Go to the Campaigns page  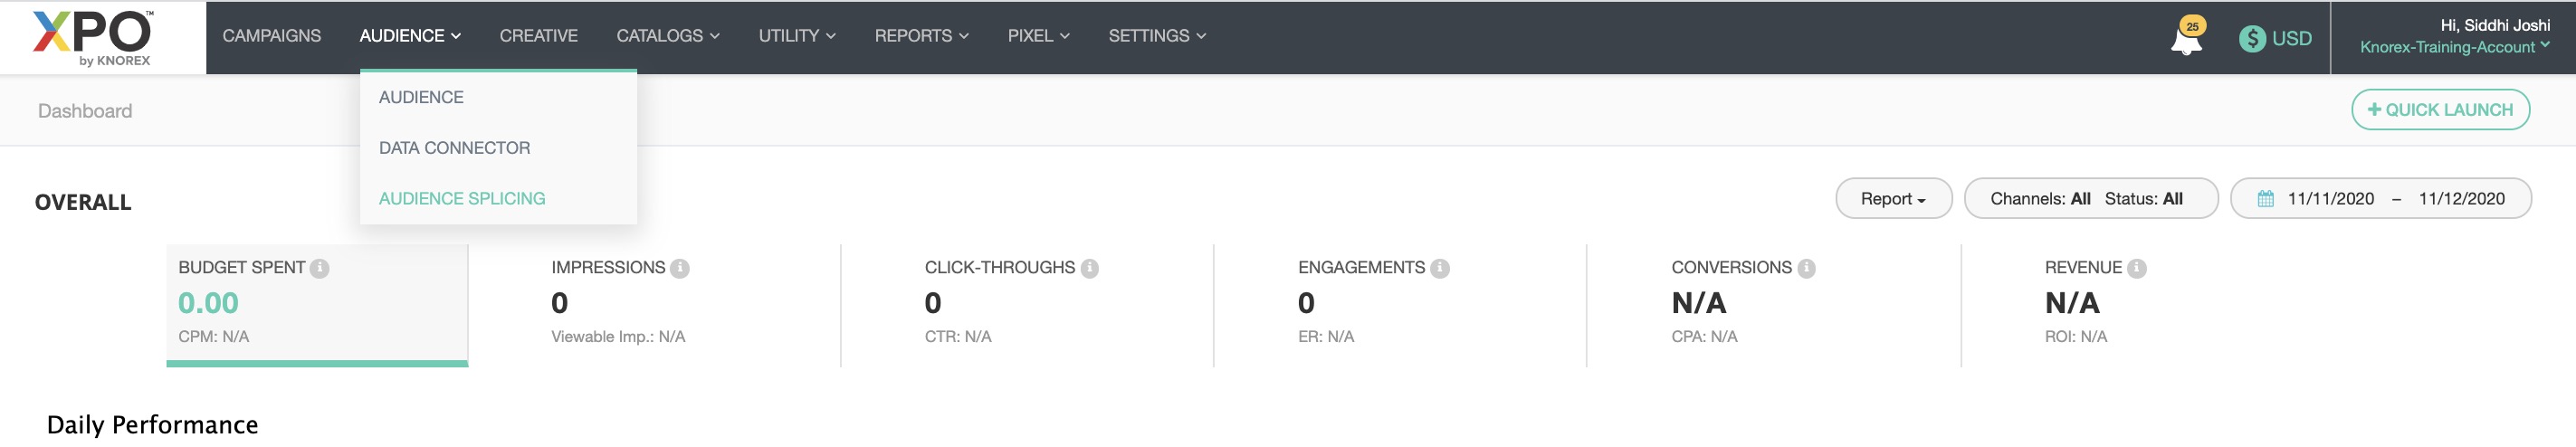pyautogui.click(x=271, y=36)
